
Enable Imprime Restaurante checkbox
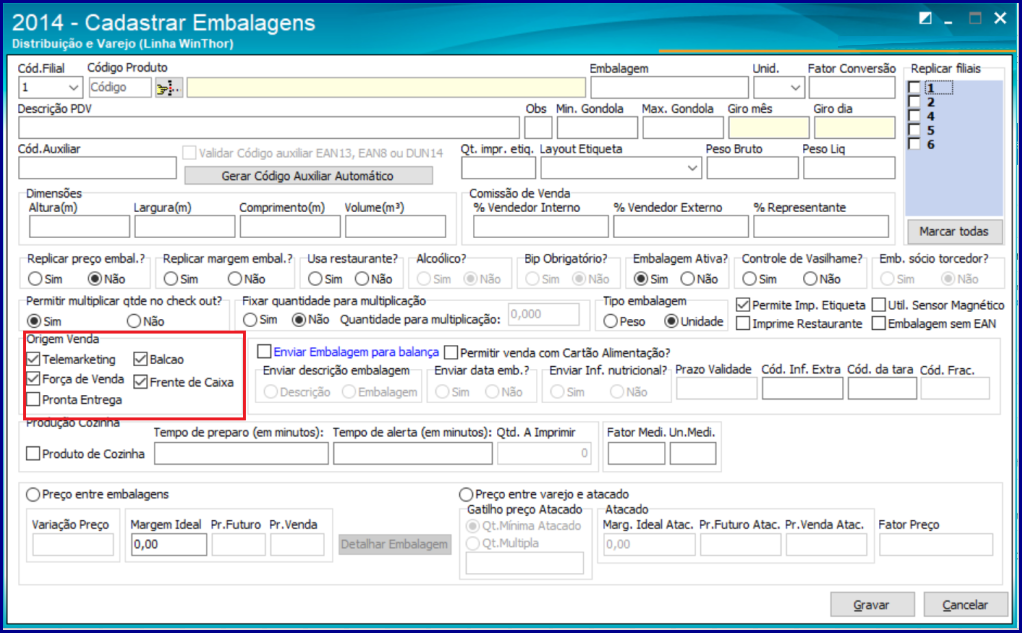[x=743, y=323]
